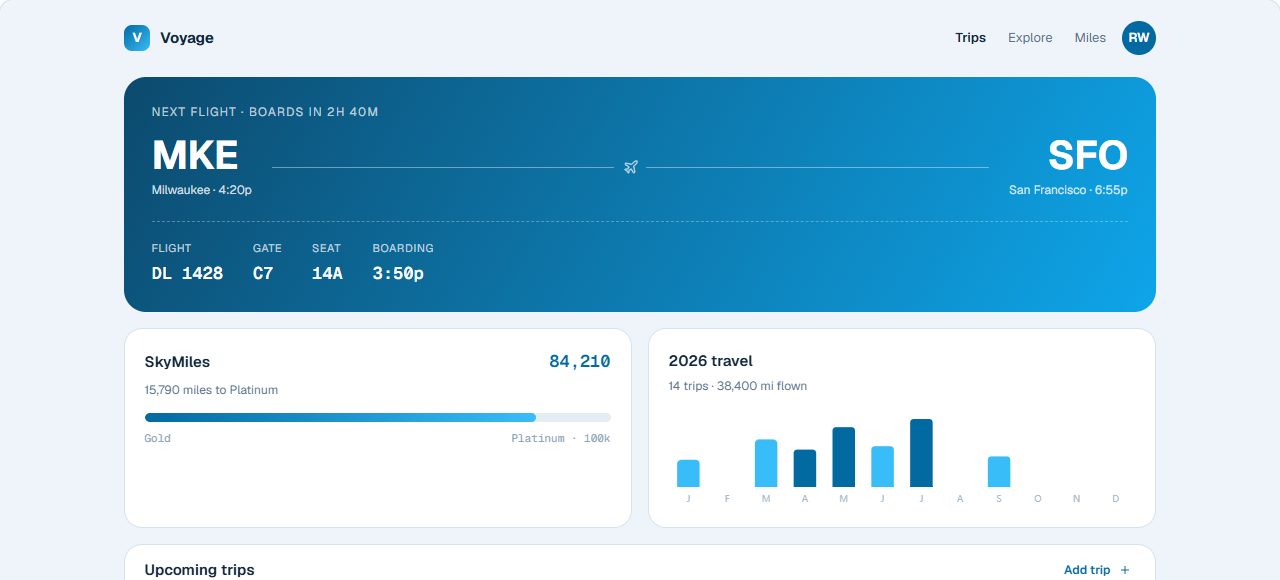Select the July bar in travel chart
Viewport: 1280px width, 580px height.
pyautogui.click(x=921, y=453)
